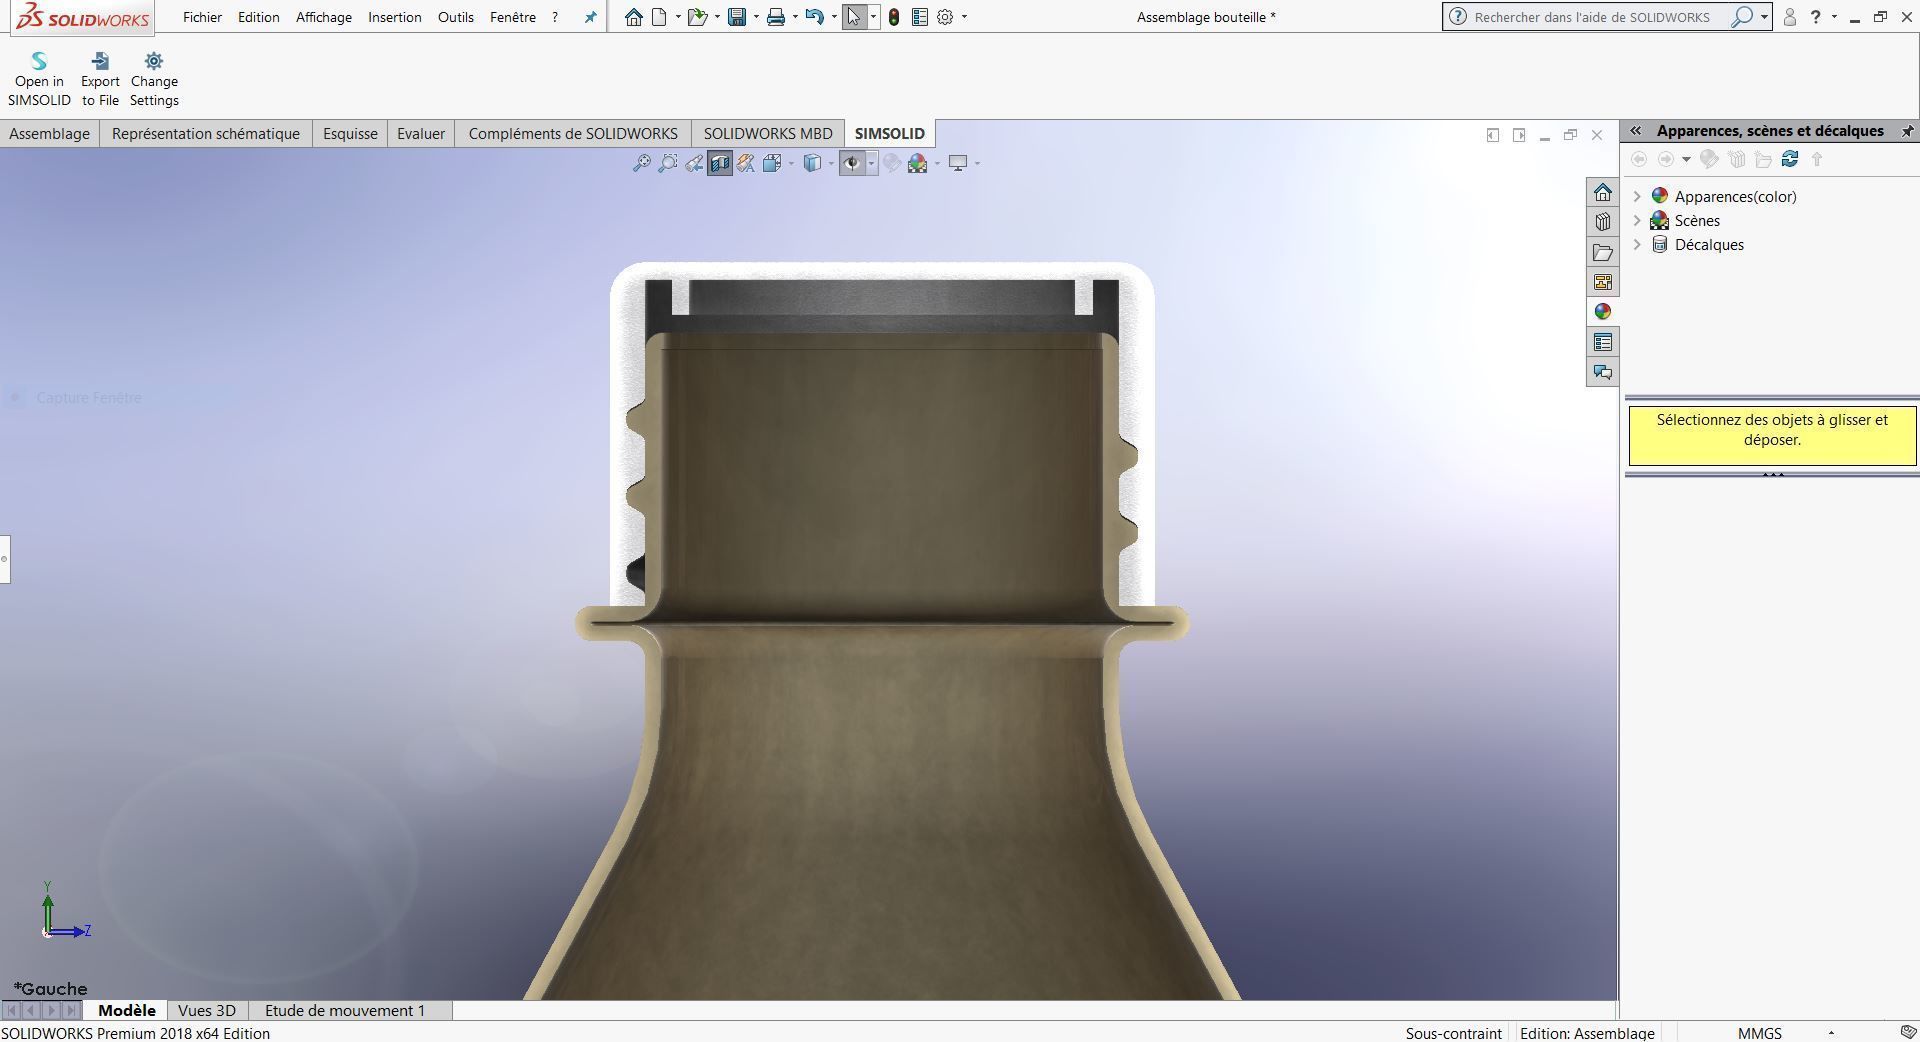
Task: Toggle the Section View button
Action: [720, 163]
